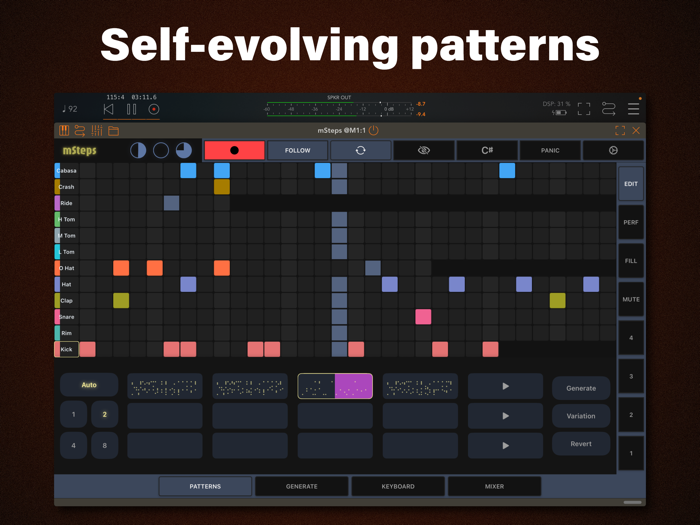The width and height of the screenshot is (700, 525).
Task: Toggle fullscreen brackets icon near DSP meter
Action: coord(584,109)
